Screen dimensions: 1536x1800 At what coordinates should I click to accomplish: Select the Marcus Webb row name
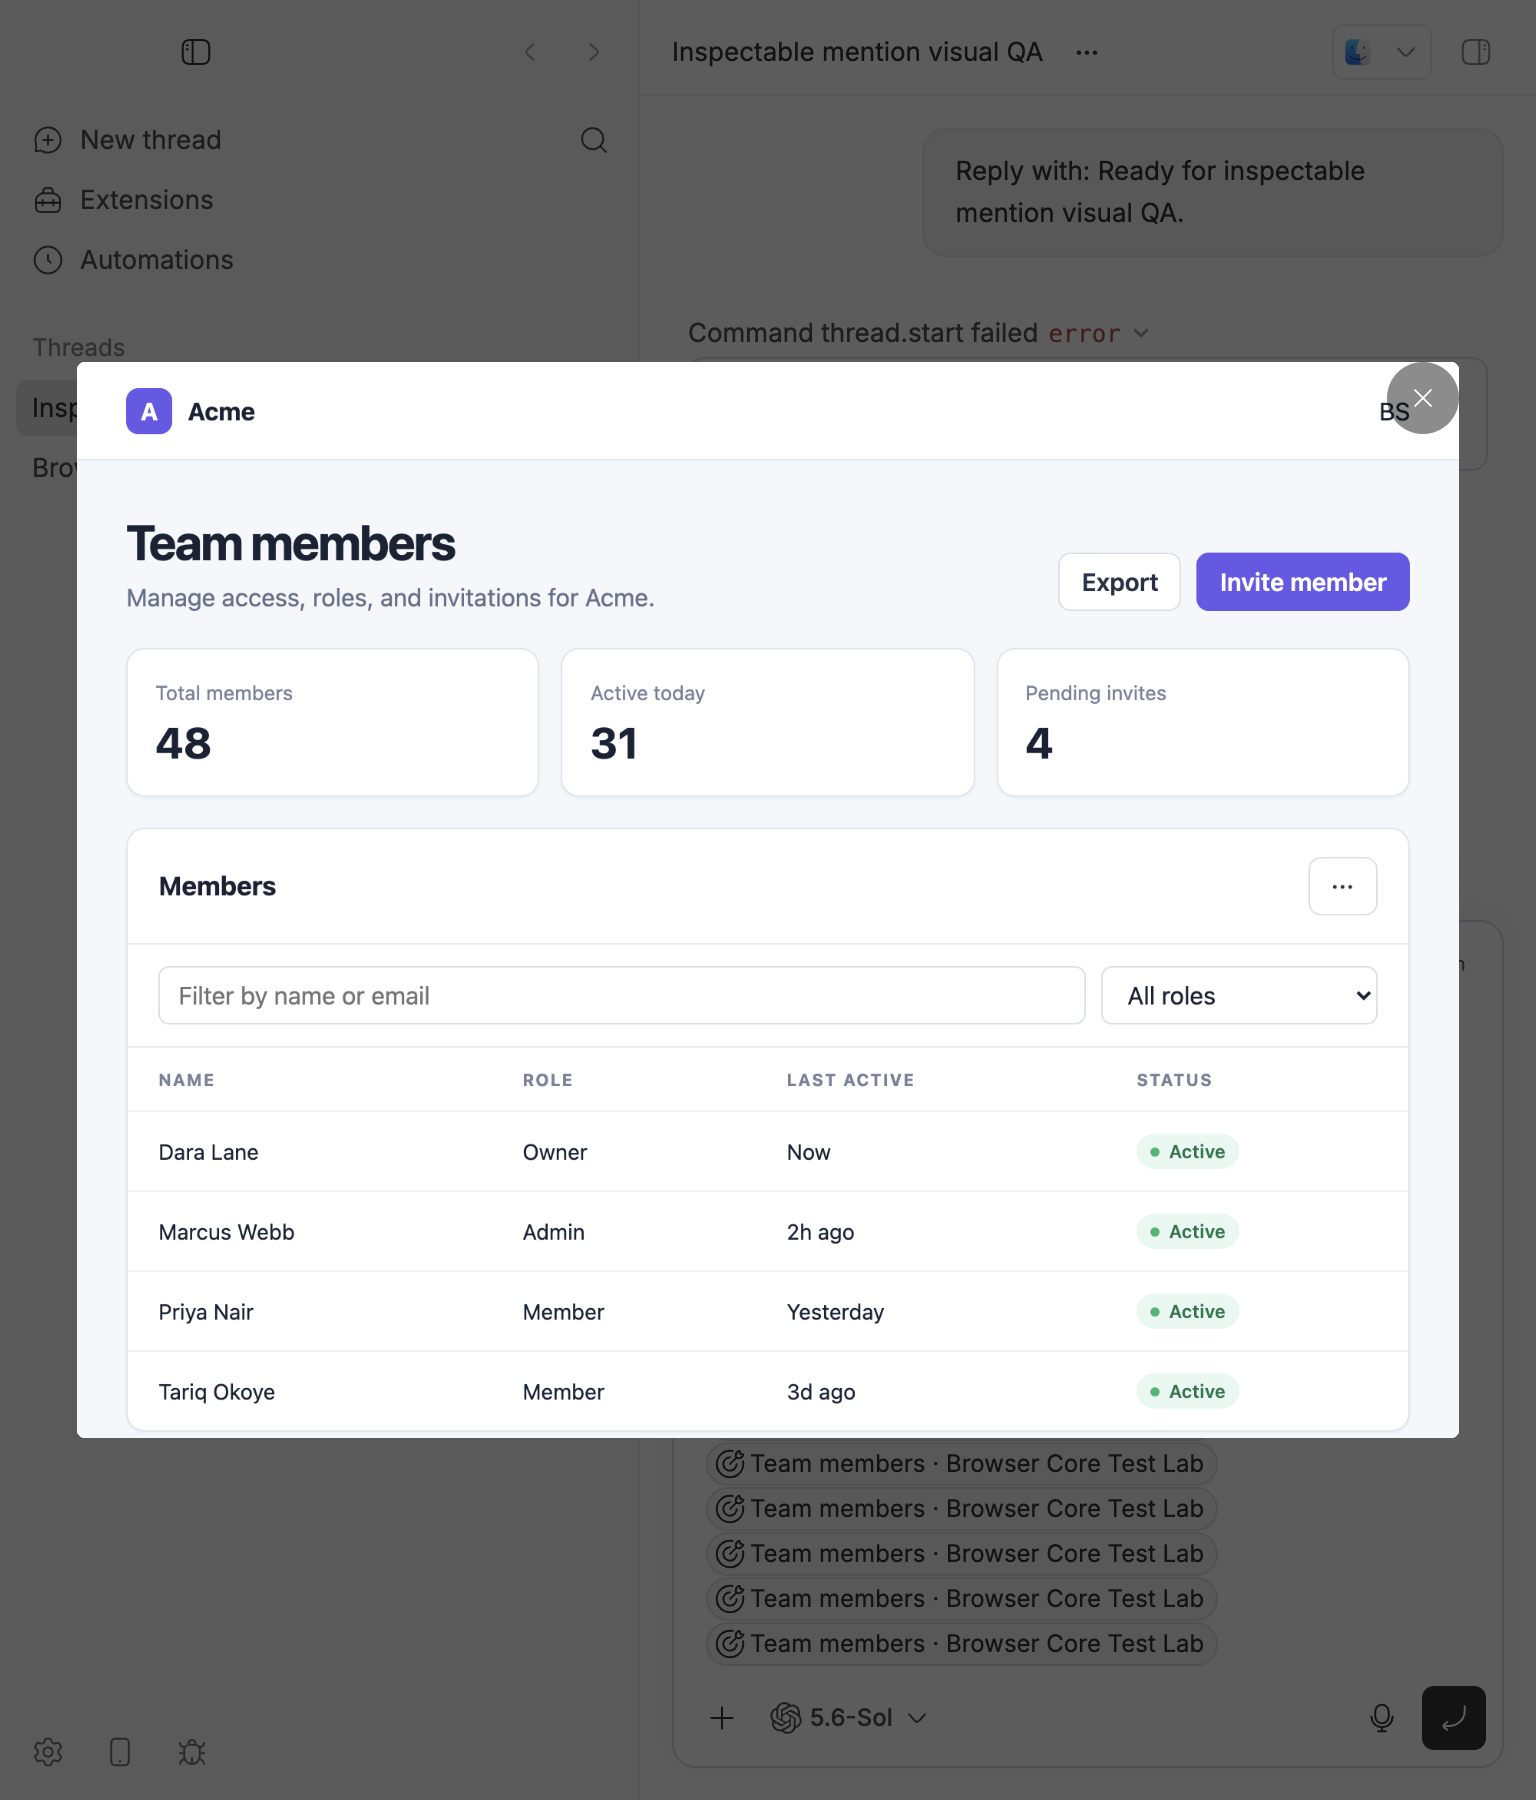click(227, 1232)
